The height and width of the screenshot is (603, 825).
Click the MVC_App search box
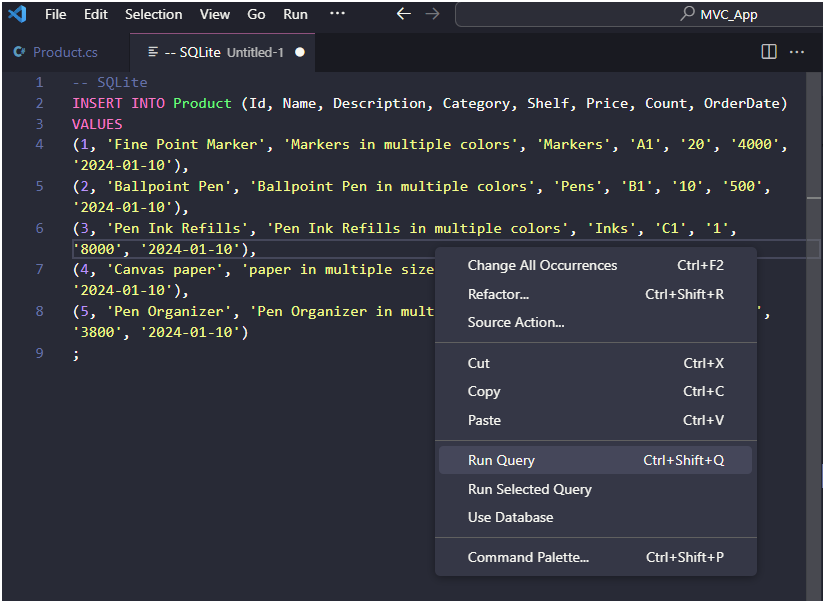pos(637,14)
